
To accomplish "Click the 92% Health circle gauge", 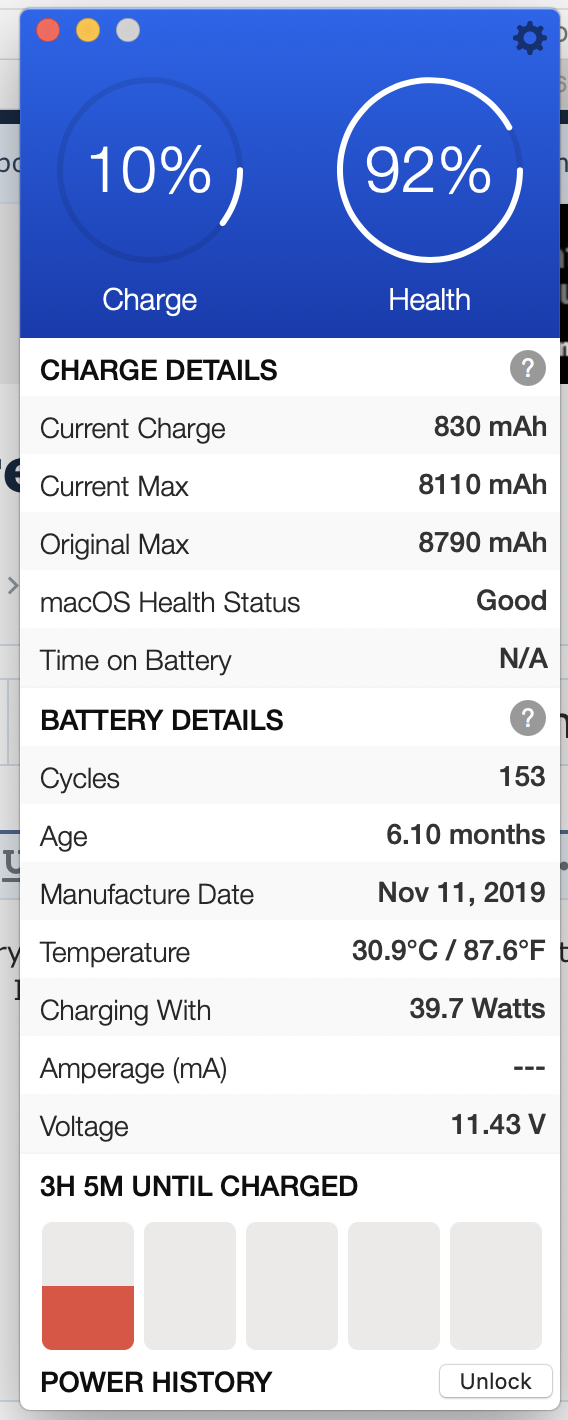I will point(429,170).
